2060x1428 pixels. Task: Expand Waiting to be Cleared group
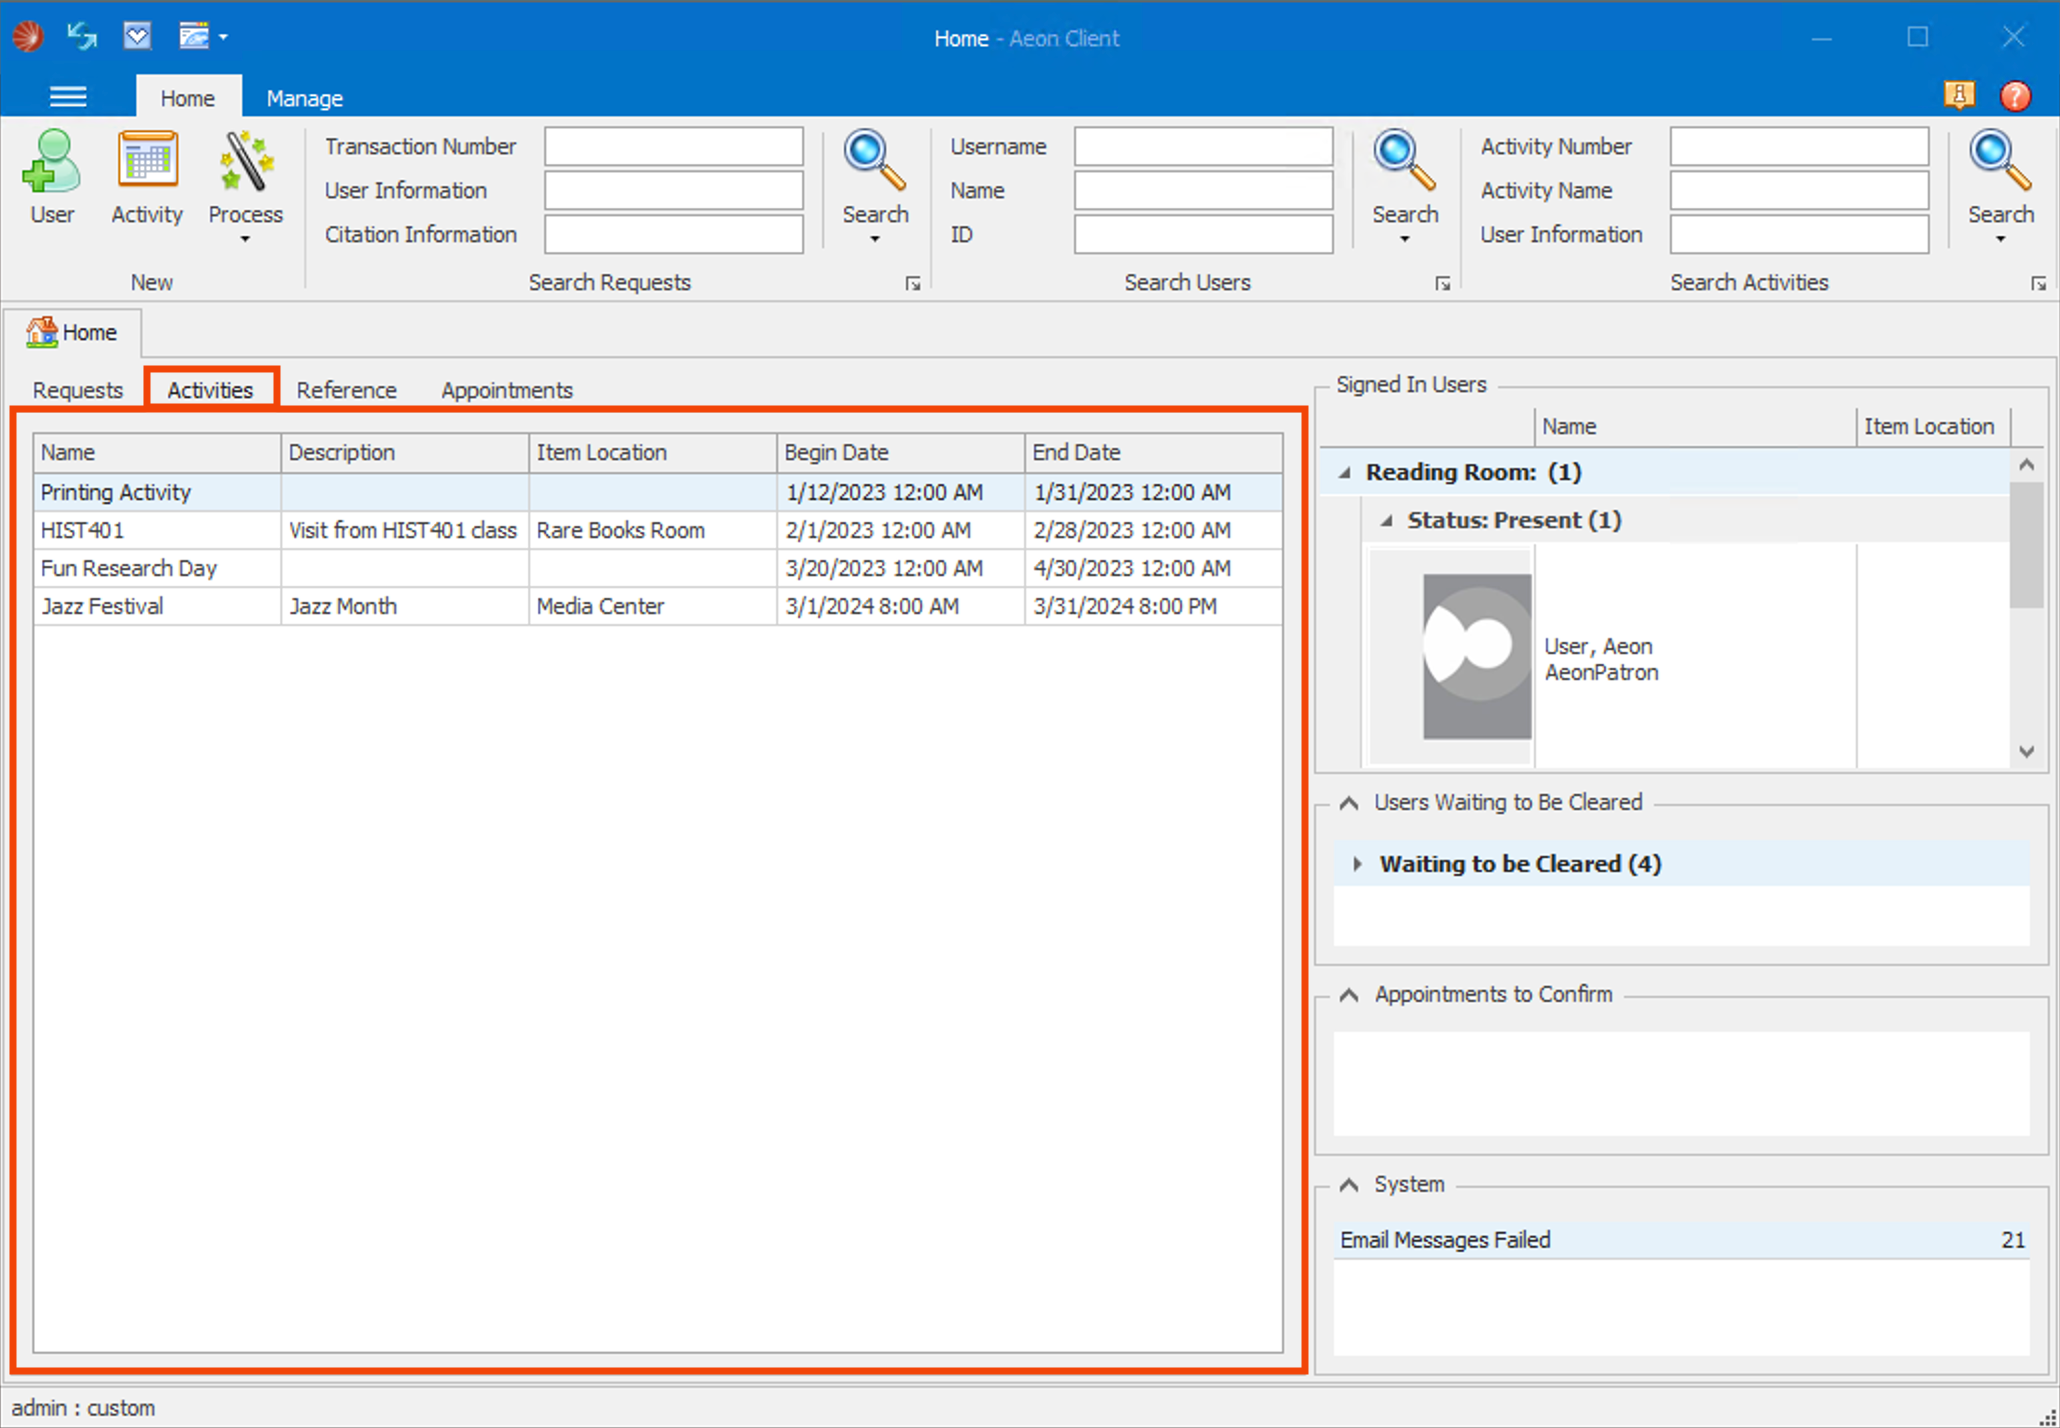point(1357,864)
